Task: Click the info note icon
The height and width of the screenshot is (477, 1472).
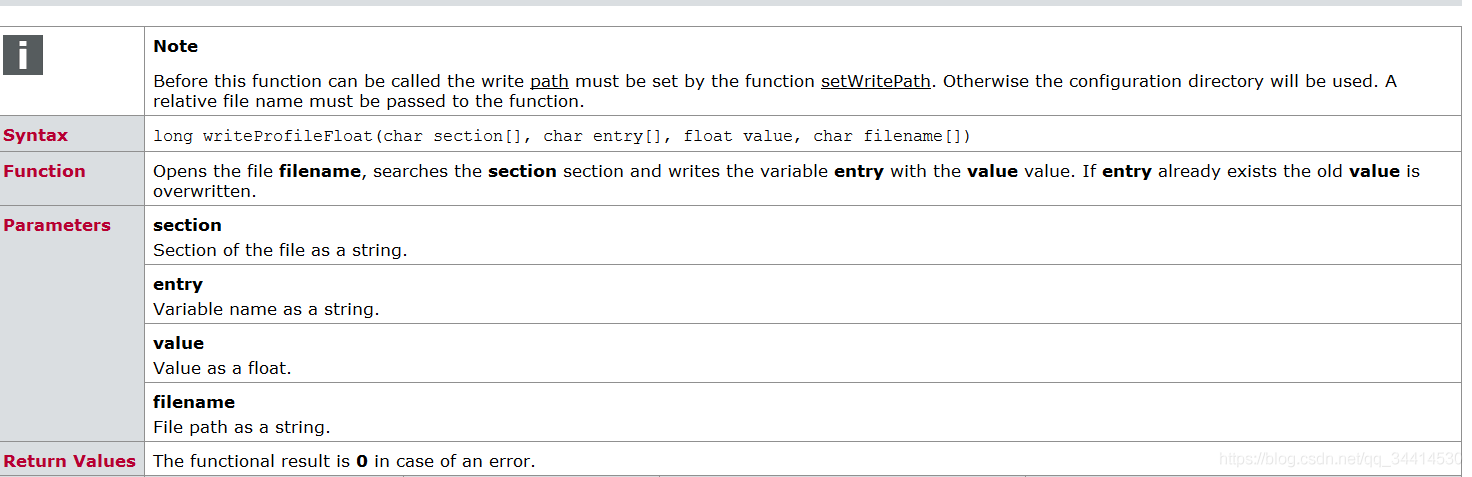Action: (x=23, y=55)
